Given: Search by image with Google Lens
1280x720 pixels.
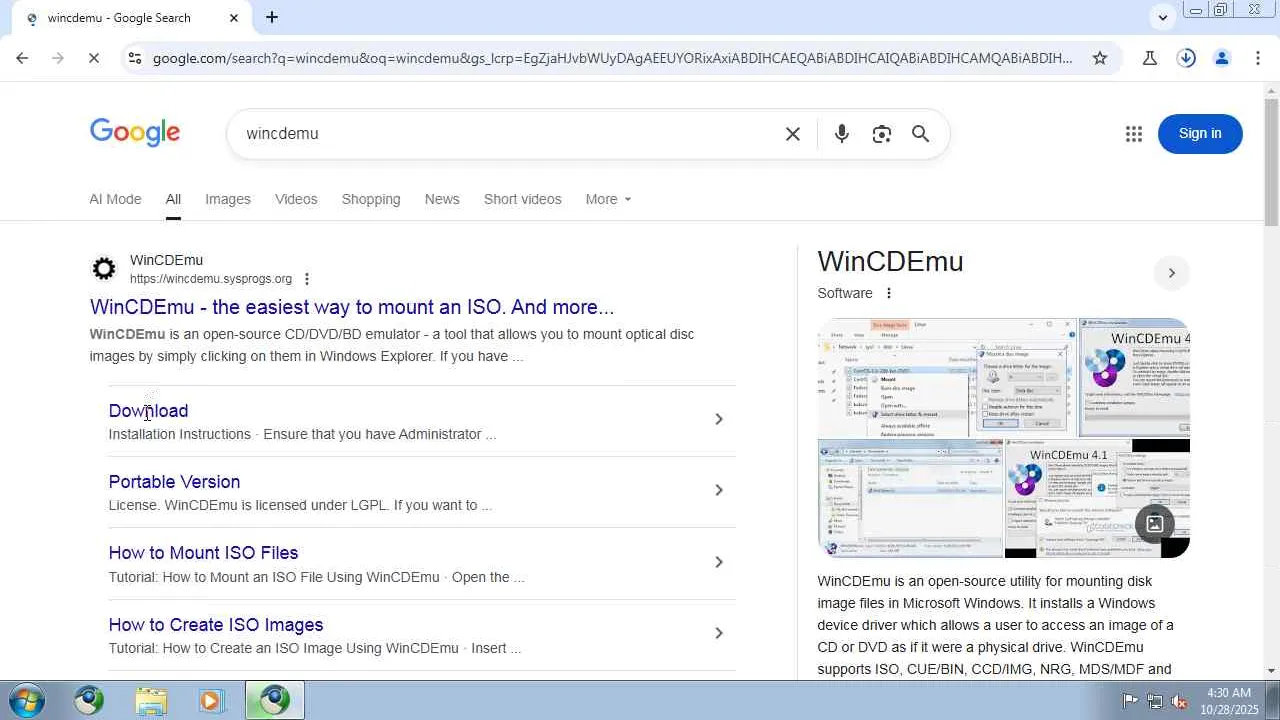Looking at the screenshot, I should point(882,134).
